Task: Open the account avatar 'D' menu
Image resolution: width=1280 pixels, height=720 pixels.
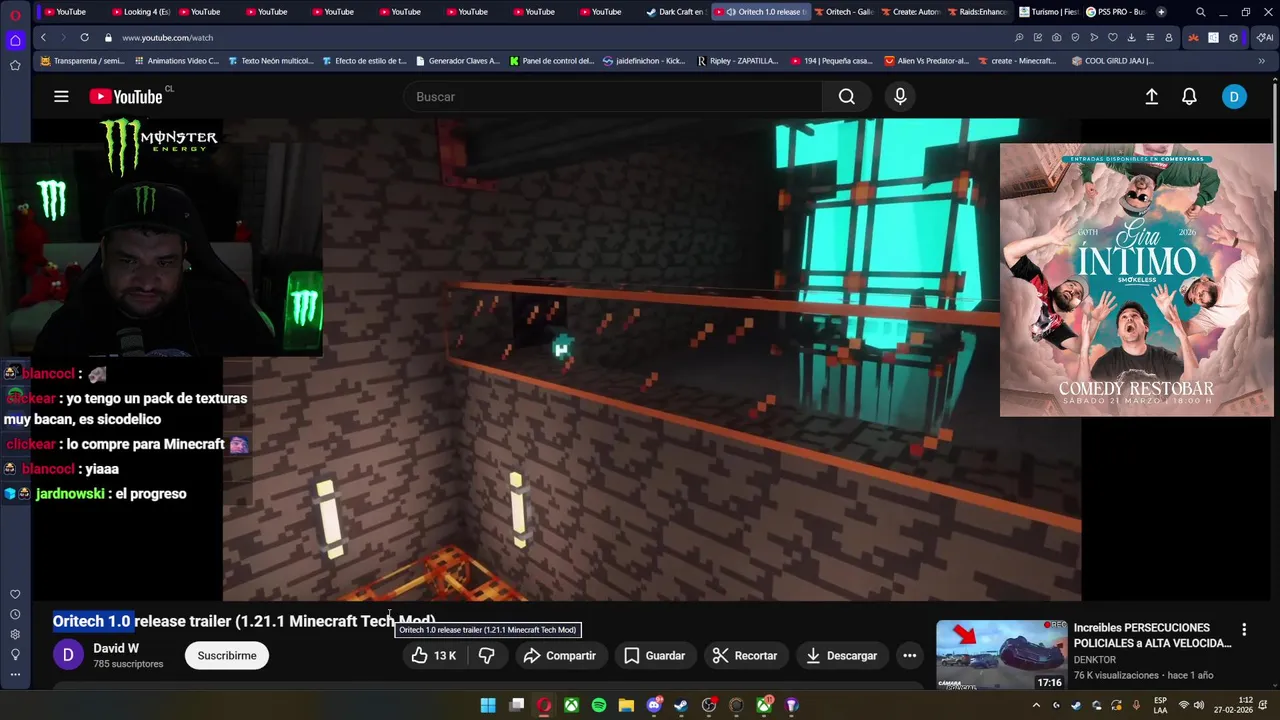Action: coord(1234,97)
